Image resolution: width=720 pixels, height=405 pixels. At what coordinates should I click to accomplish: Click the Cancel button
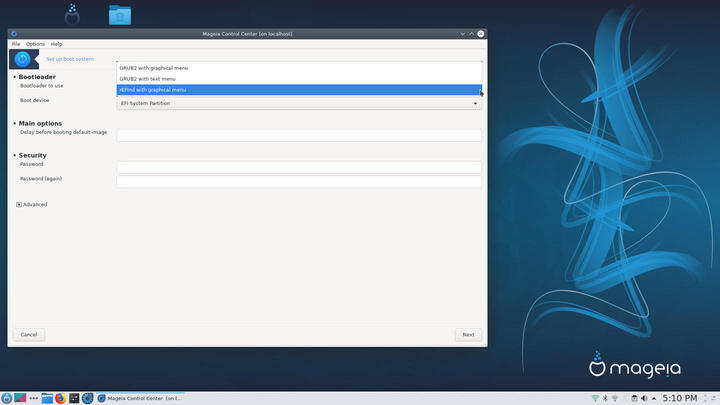pyautogui.click(x=28, y=335)
